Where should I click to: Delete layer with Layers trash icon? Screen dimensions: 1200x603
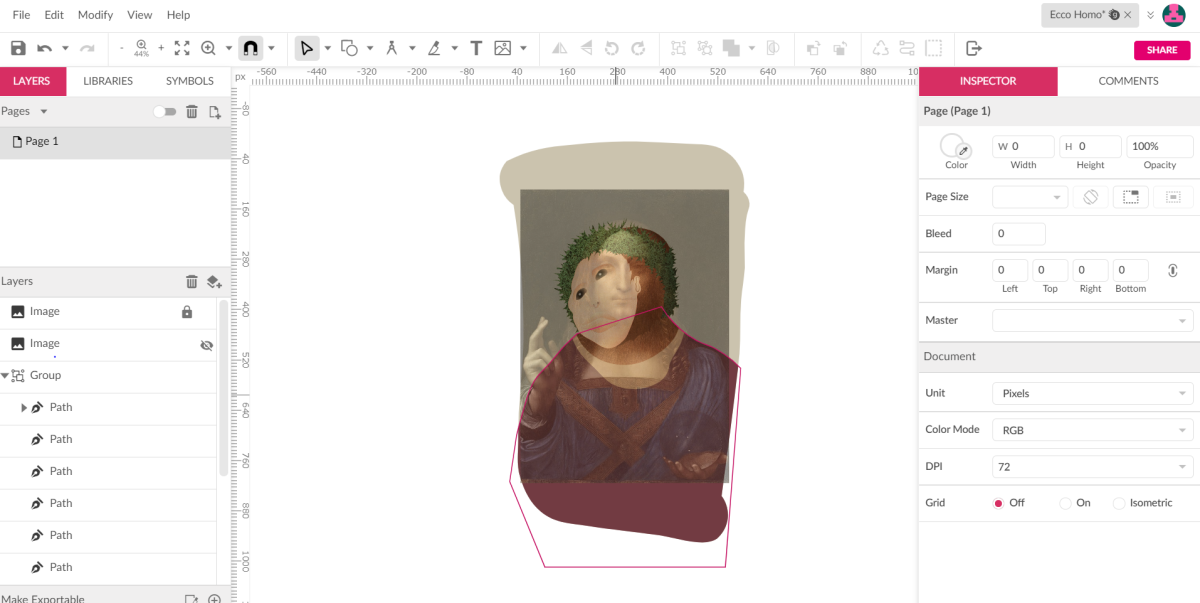pos(192,282)
